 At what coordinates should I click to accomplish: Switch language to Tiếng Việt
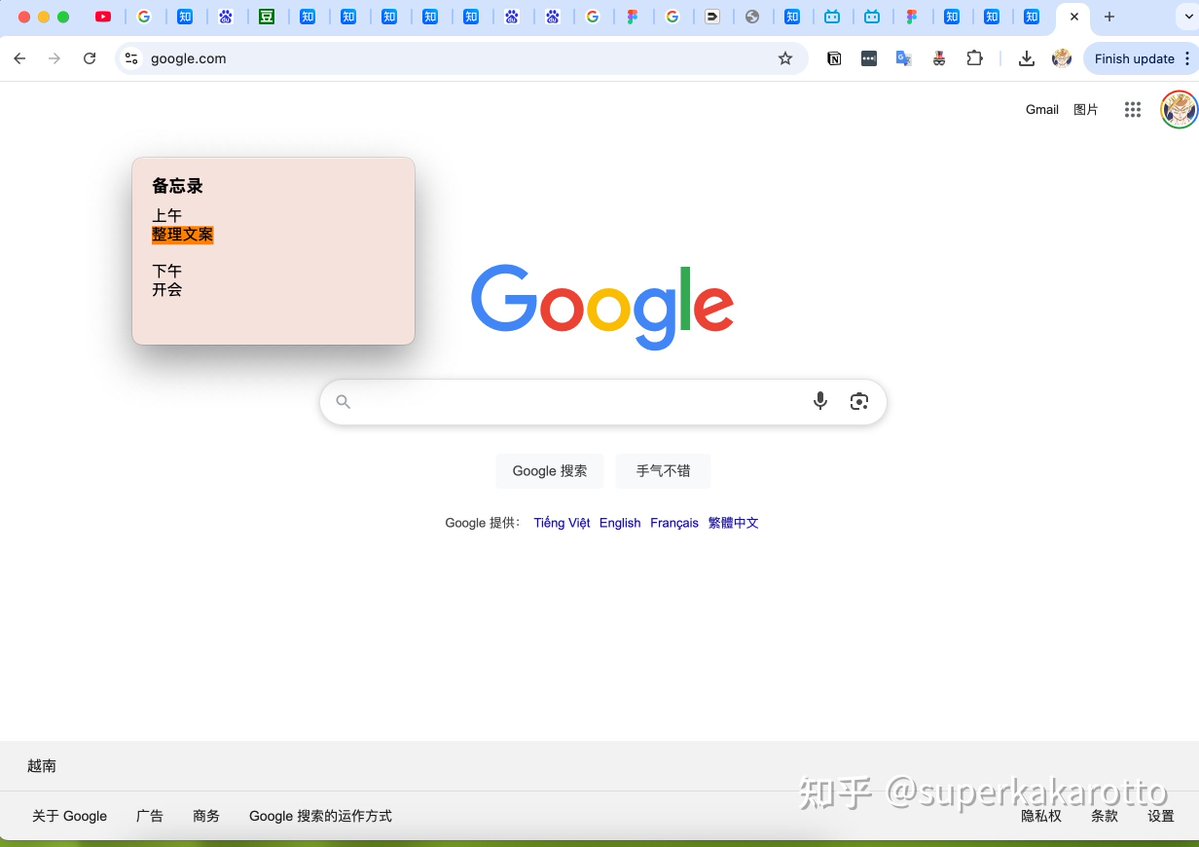pos(561,523)
